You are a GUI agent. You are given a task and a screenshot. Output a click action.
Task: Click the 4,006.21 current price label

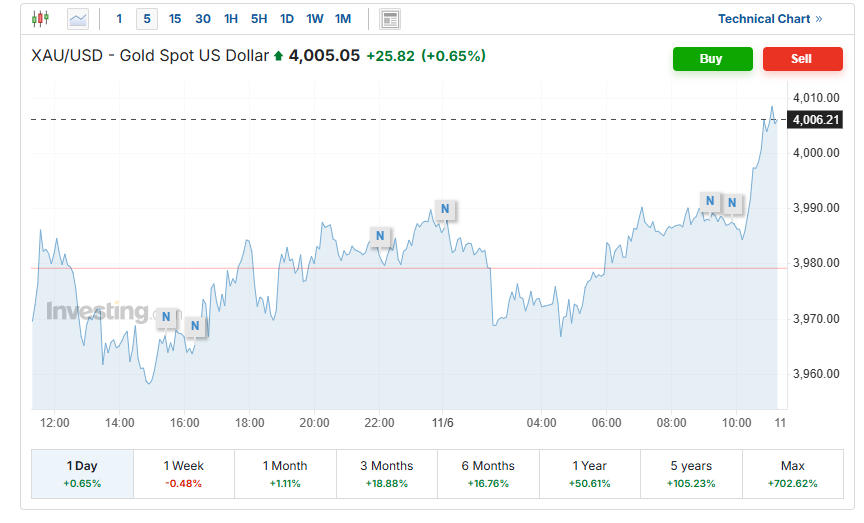tap(815, 120)
